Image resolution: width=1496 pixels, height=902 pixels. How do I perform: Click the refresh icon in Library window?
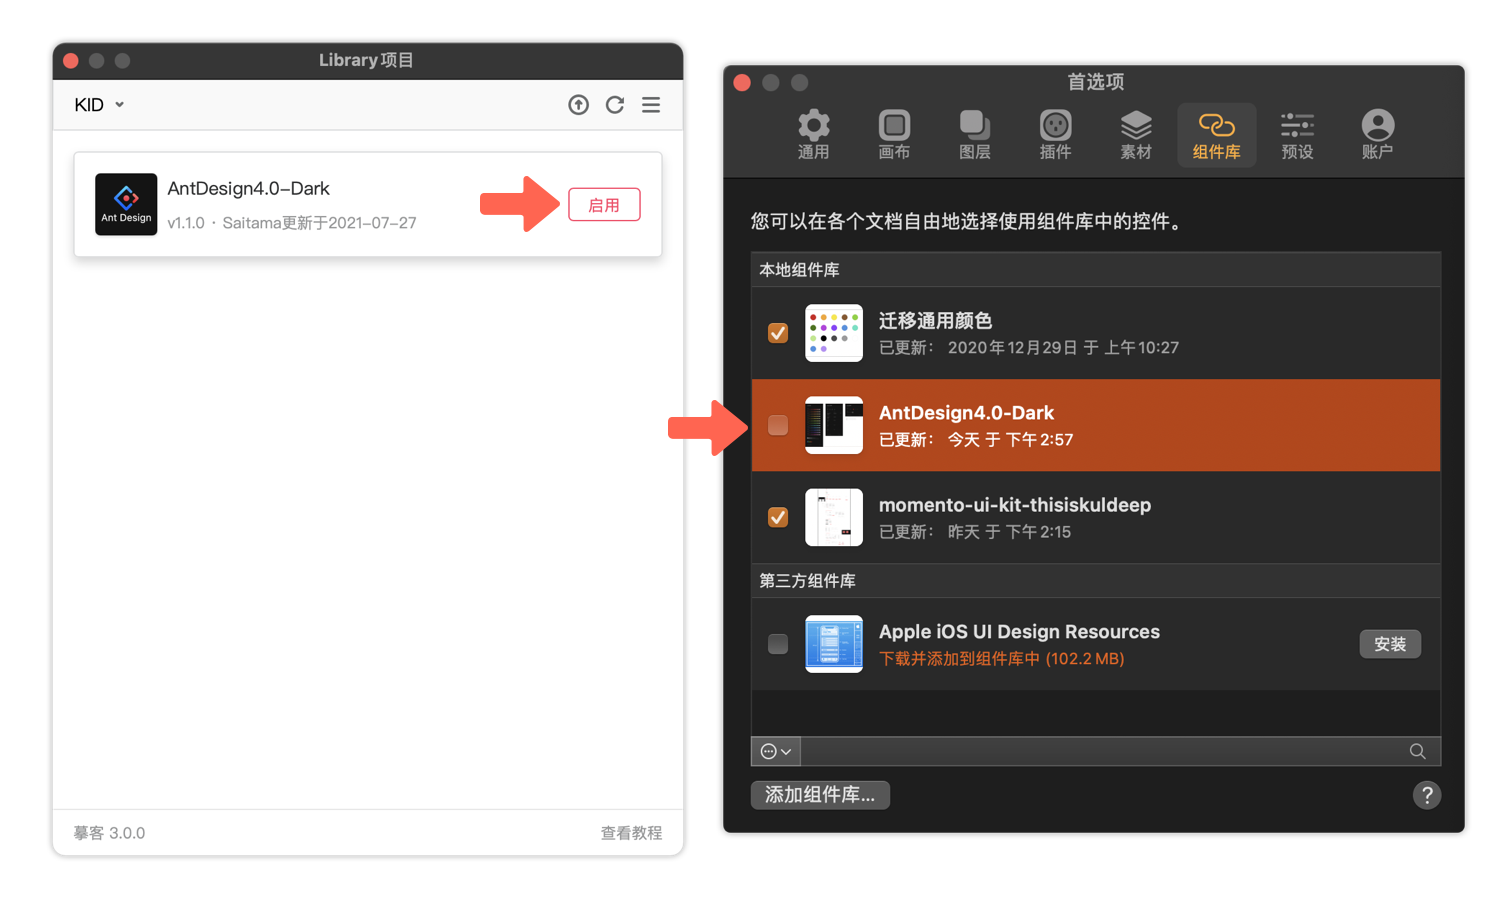point(615,105)
